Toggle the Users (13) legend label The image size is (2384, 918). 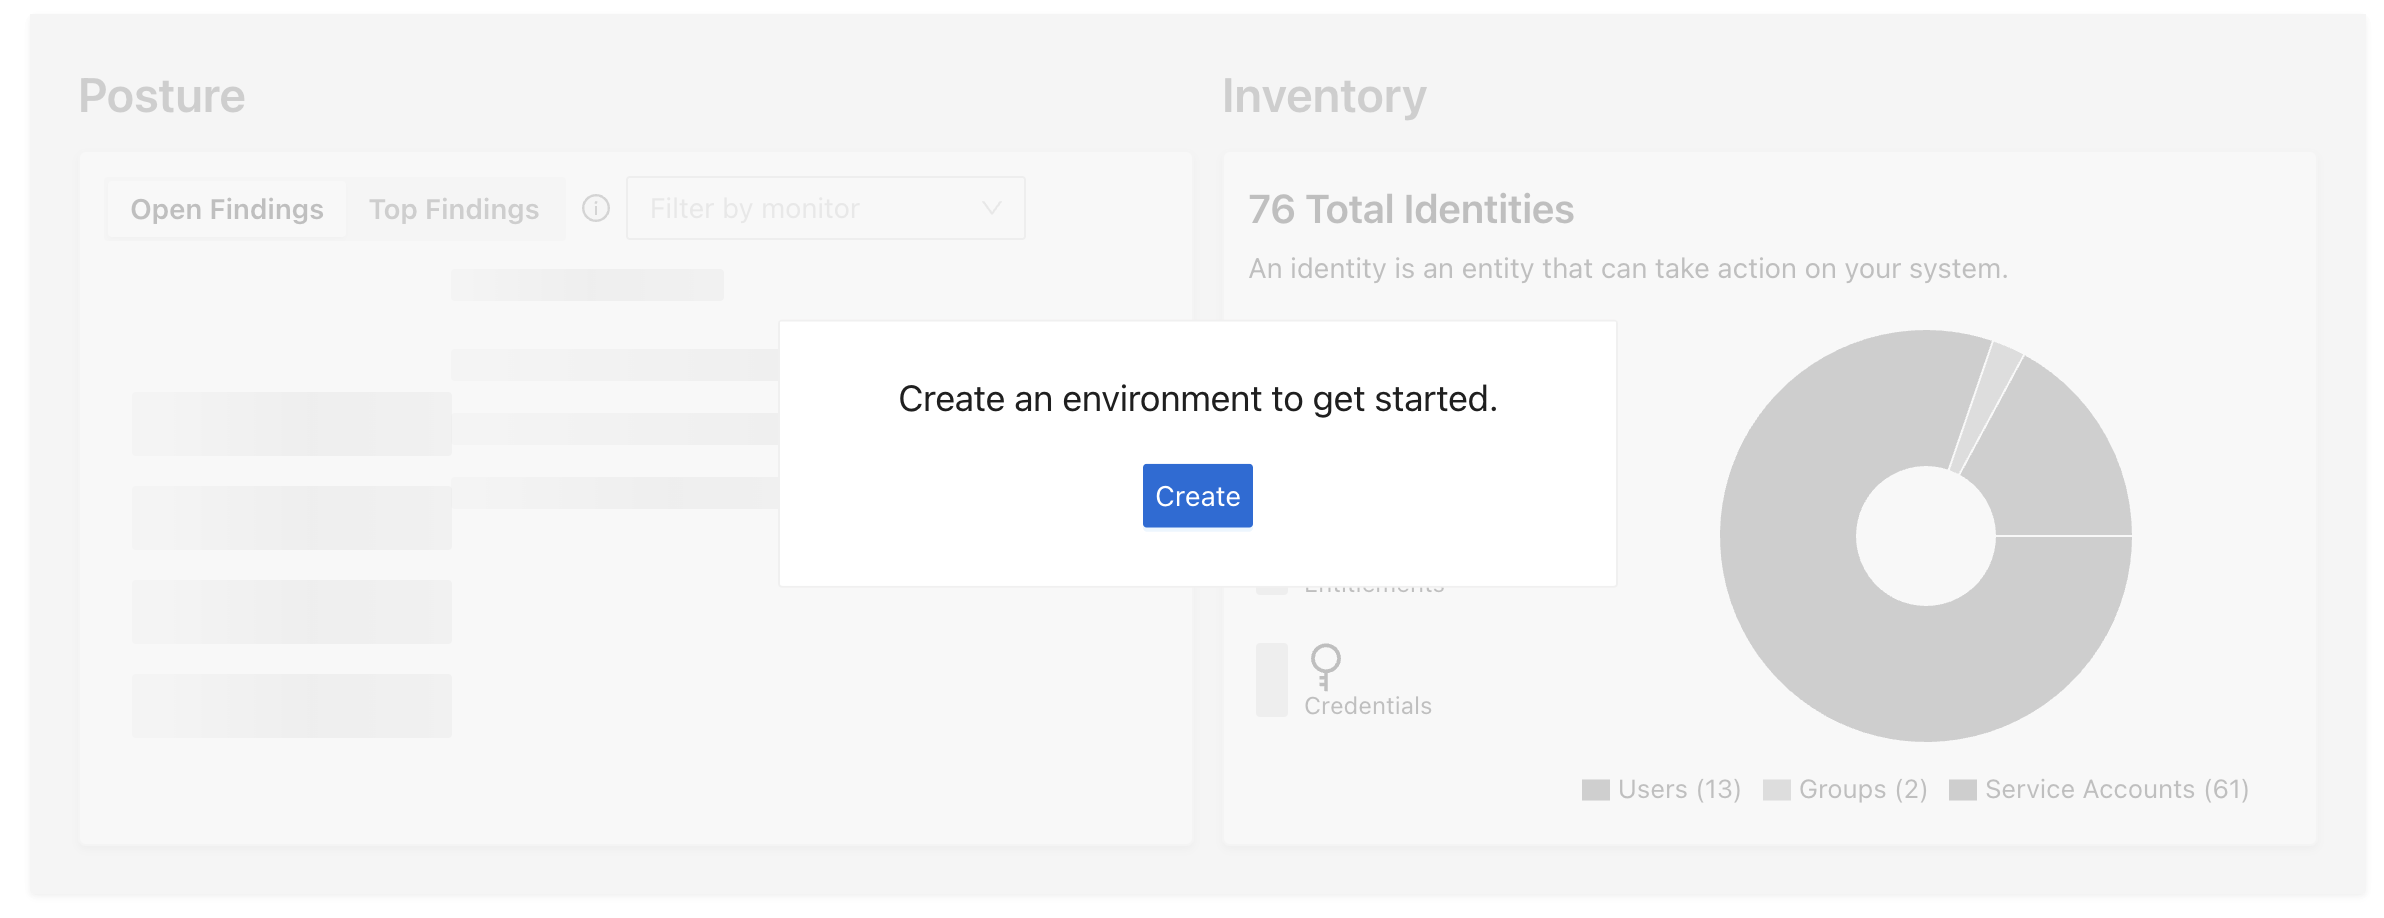point(1679,790)
